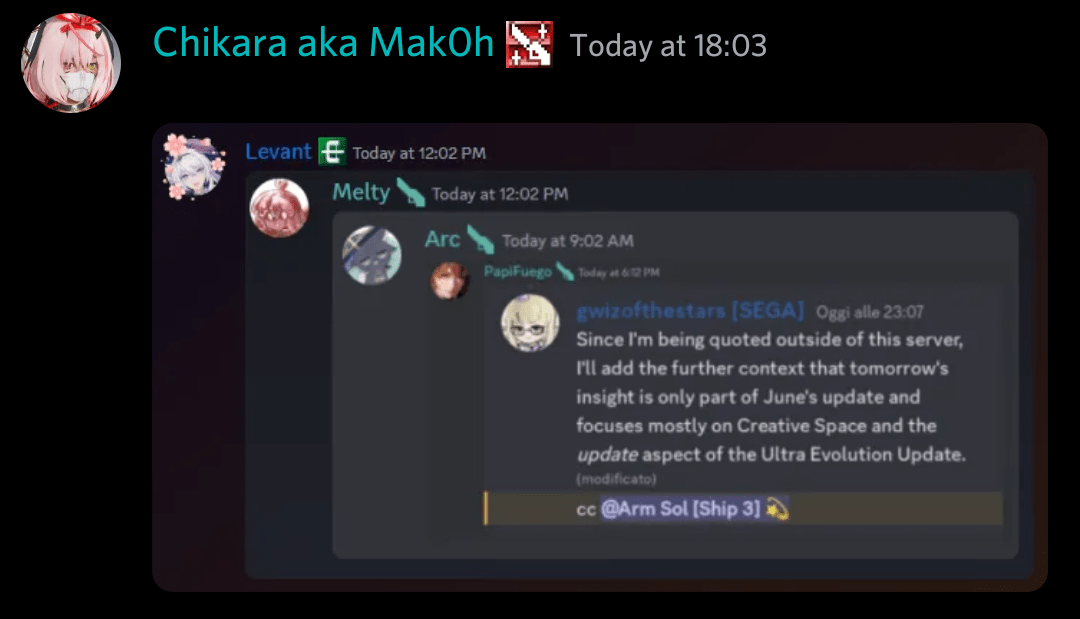Click the @Arm Sol [Ship 3] mention
Viewport: 1080px width, 619px height.
pos(681,509)
